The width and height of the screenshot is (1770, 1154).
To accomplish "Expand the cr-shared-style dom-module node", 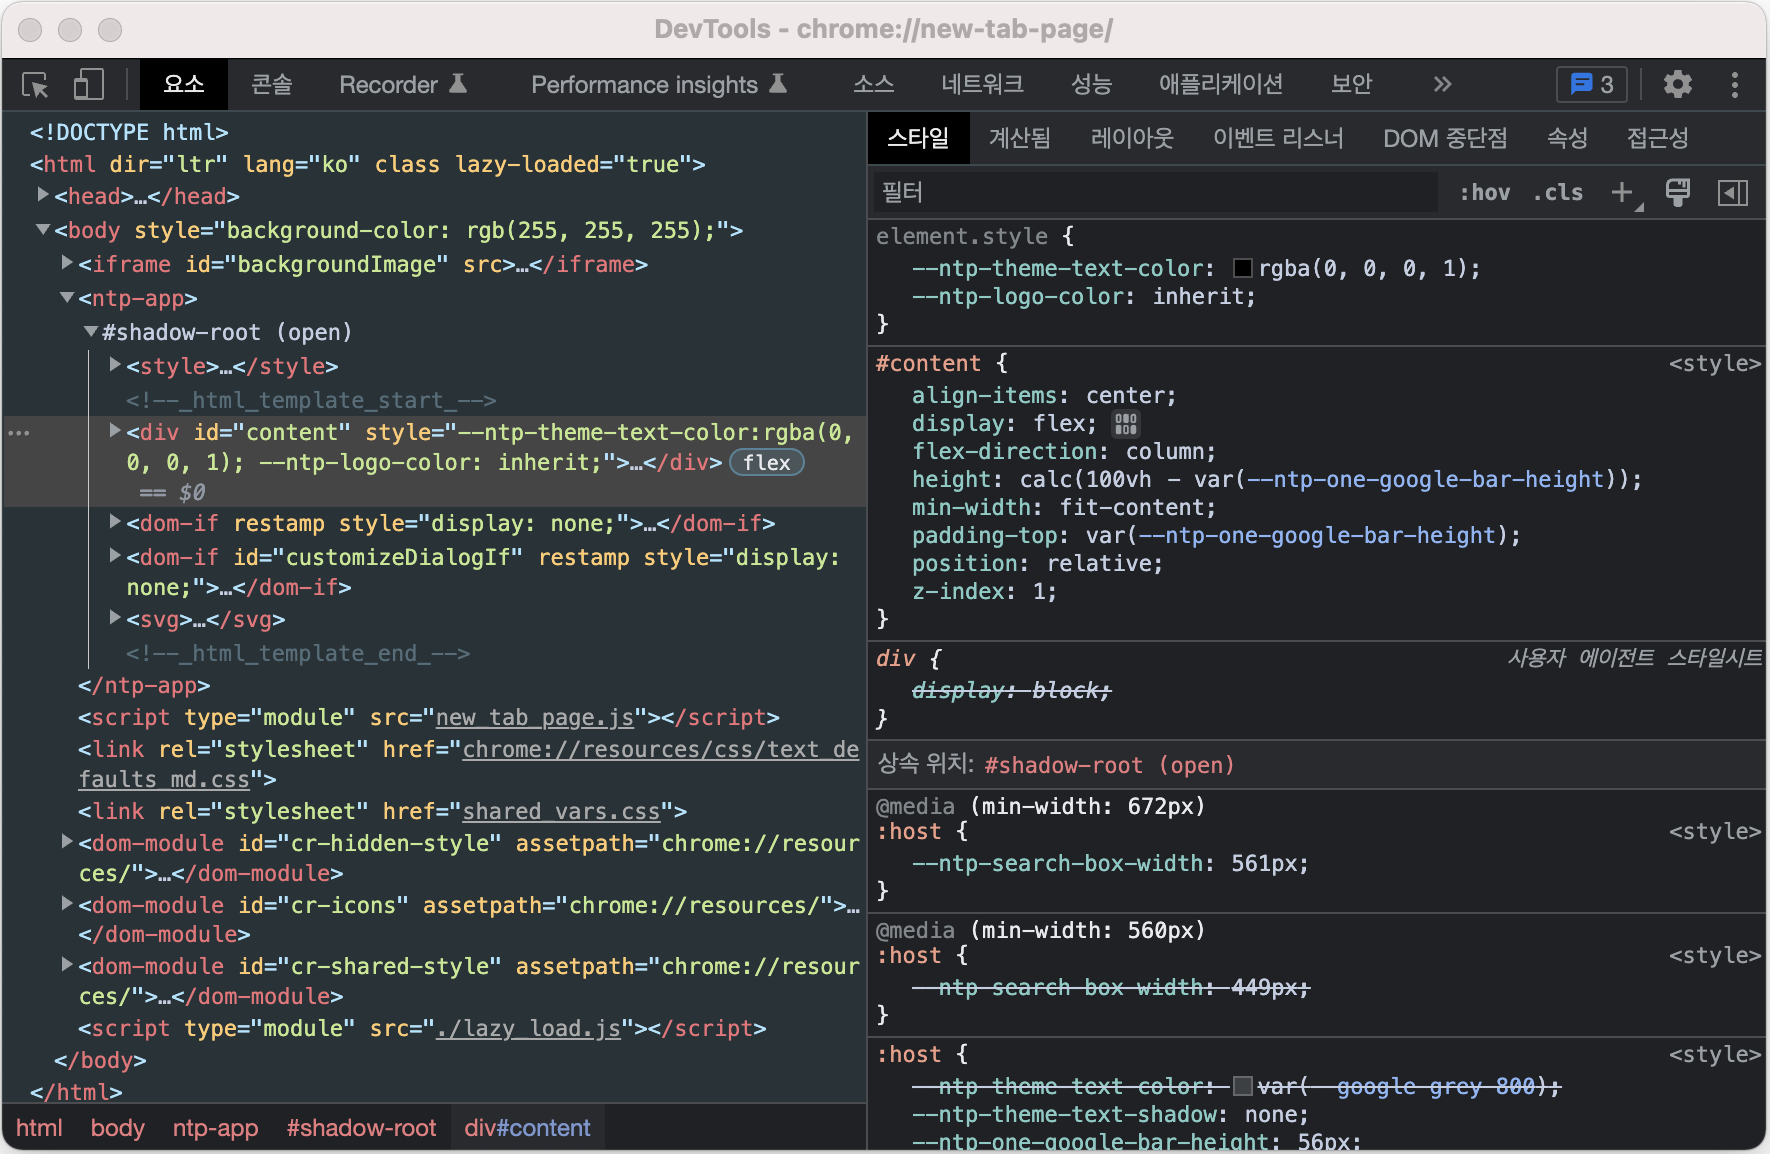I will [x=67, y=964].
